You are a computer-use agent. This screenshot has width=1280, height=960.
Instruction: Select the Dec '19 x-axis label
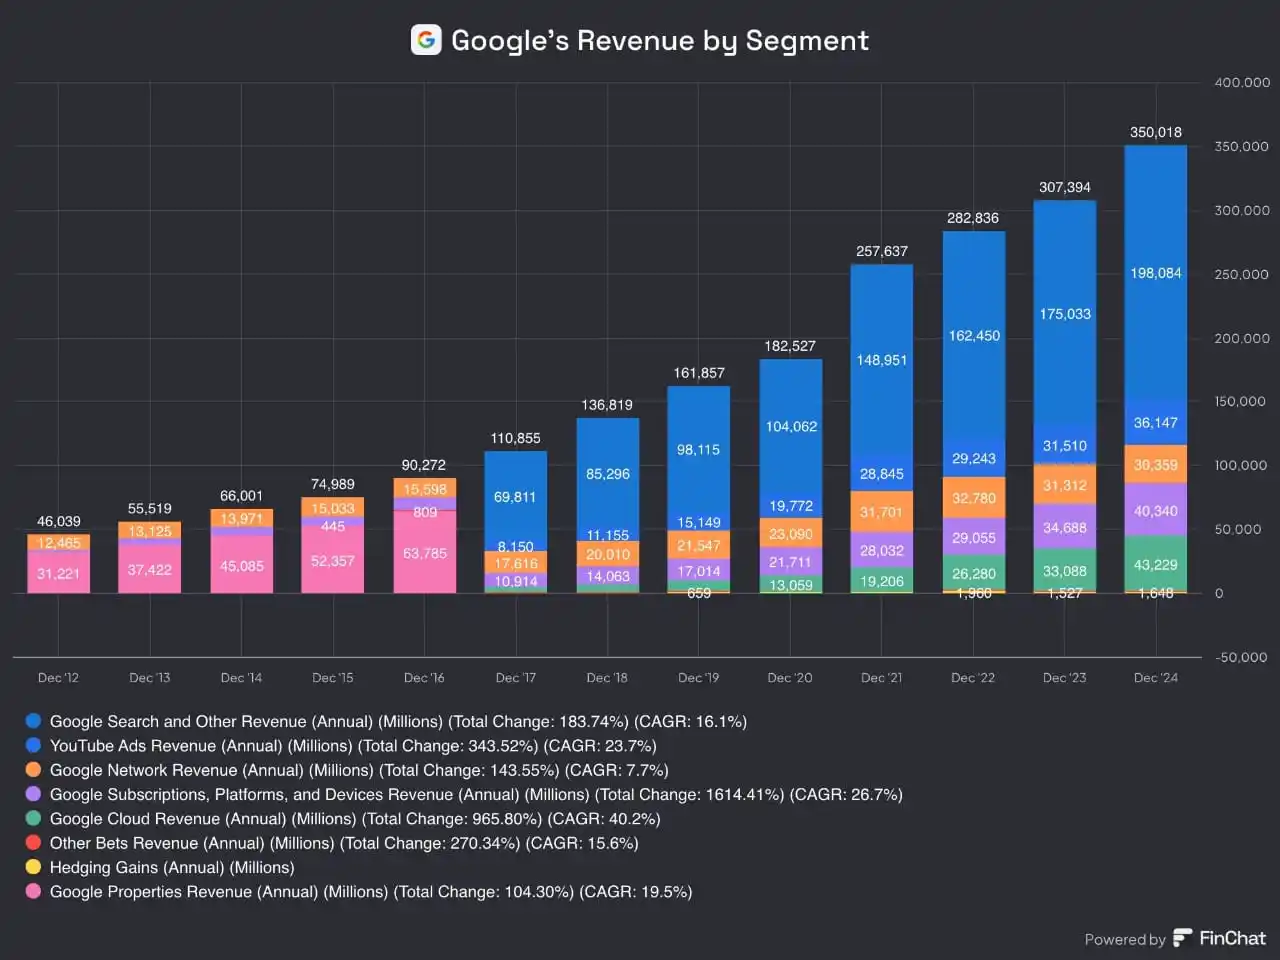coord(698,678)
